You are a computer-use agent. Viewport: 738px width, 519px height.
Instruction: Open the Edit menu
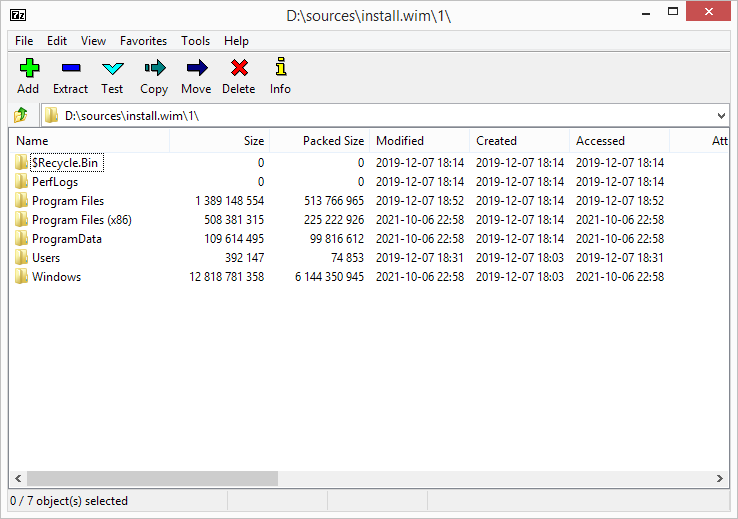[57, 41]
